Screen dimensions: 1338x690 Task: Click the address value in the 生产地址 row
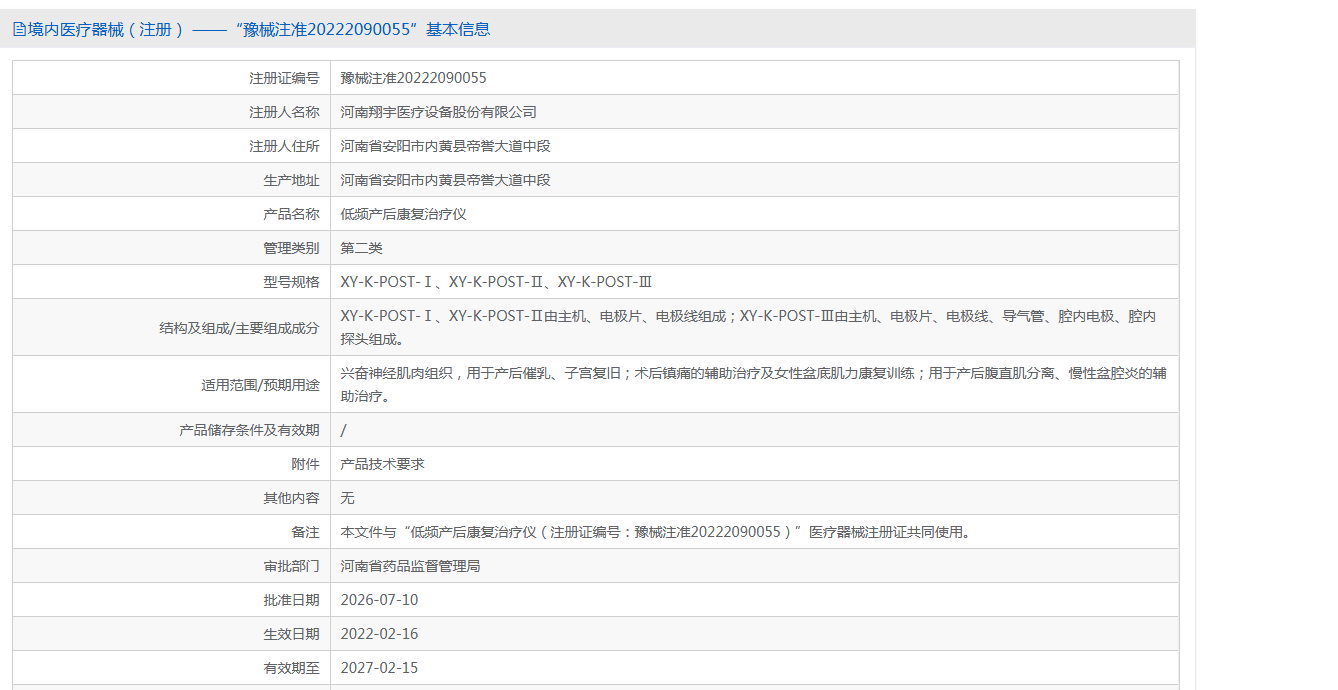click(x=445, y=180)
